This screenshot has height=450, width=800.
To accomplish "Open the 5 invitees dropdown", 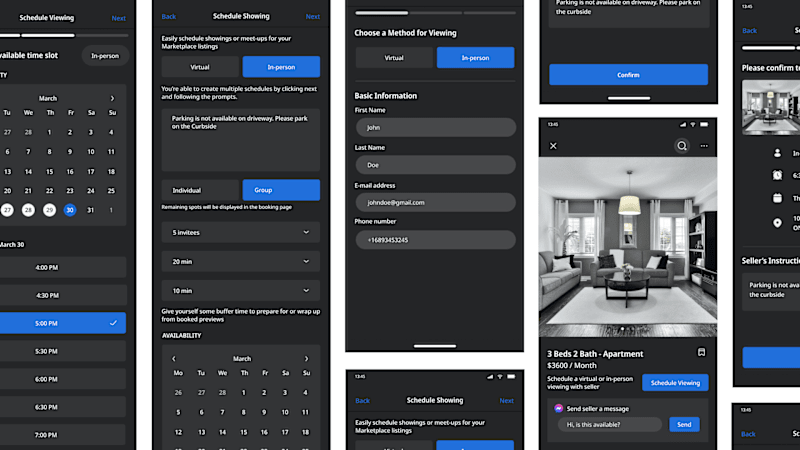I will (x=241, y=232).
